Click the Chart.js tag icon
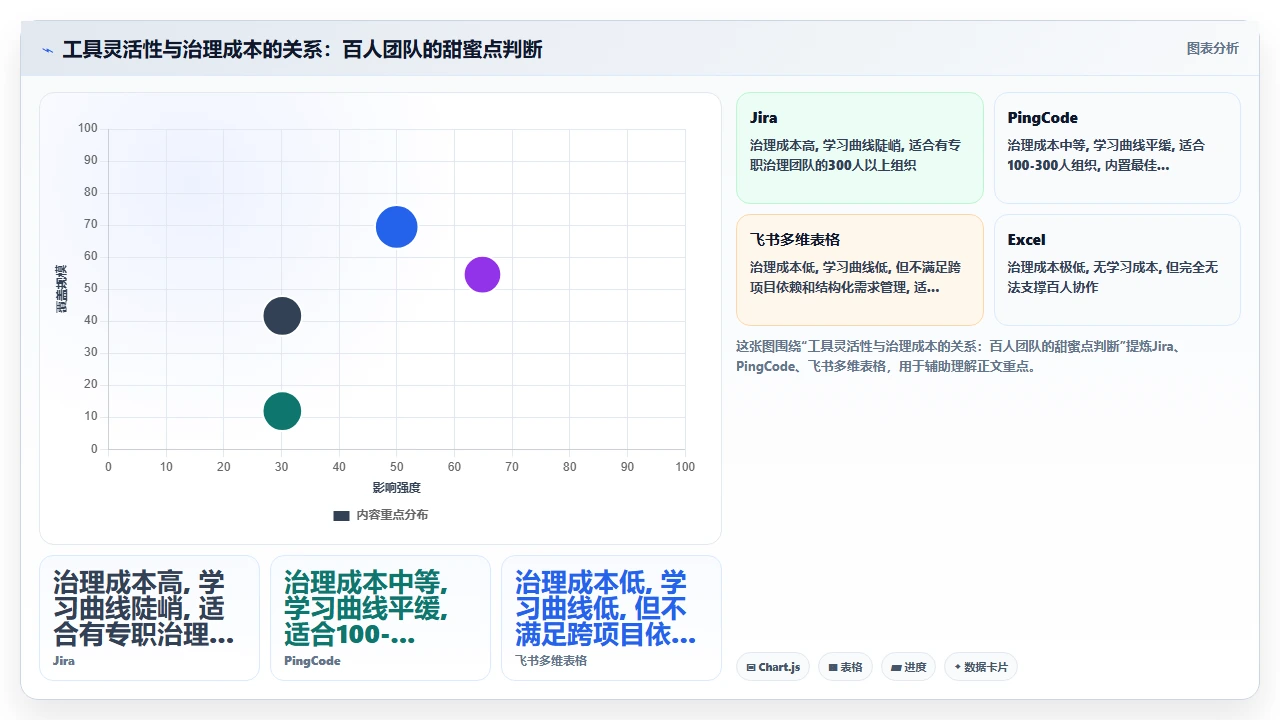The width and height of the screenshot is (1280, 720). click(751, 667)
